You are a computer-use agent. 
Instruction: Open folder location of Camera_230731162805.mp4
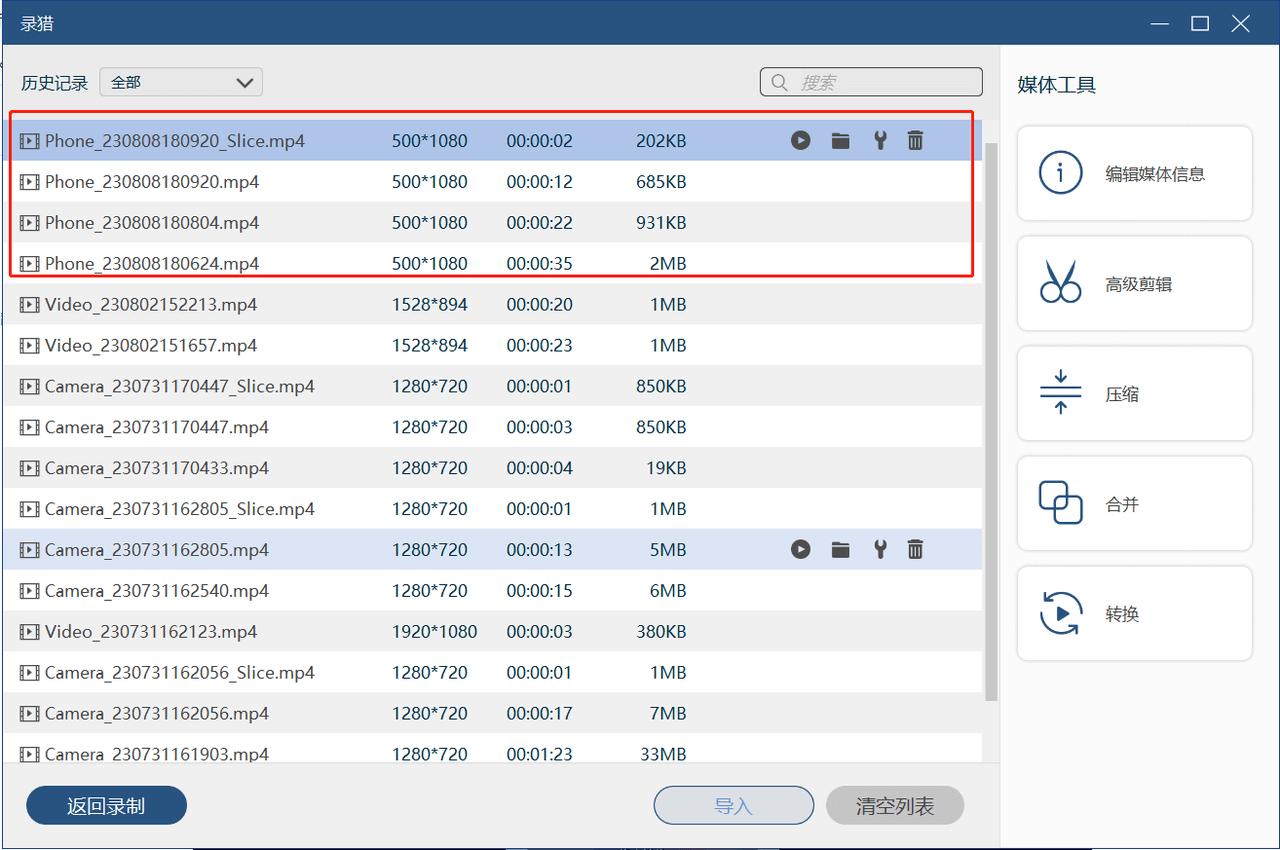[840, 549]
